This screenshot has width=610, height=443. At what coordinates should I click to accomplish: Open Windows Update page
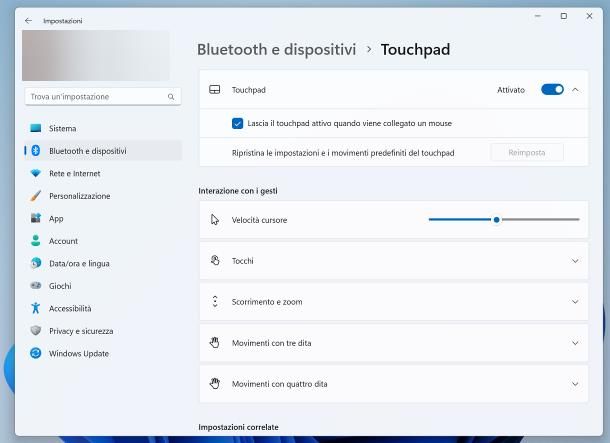[x=103, y=353]
